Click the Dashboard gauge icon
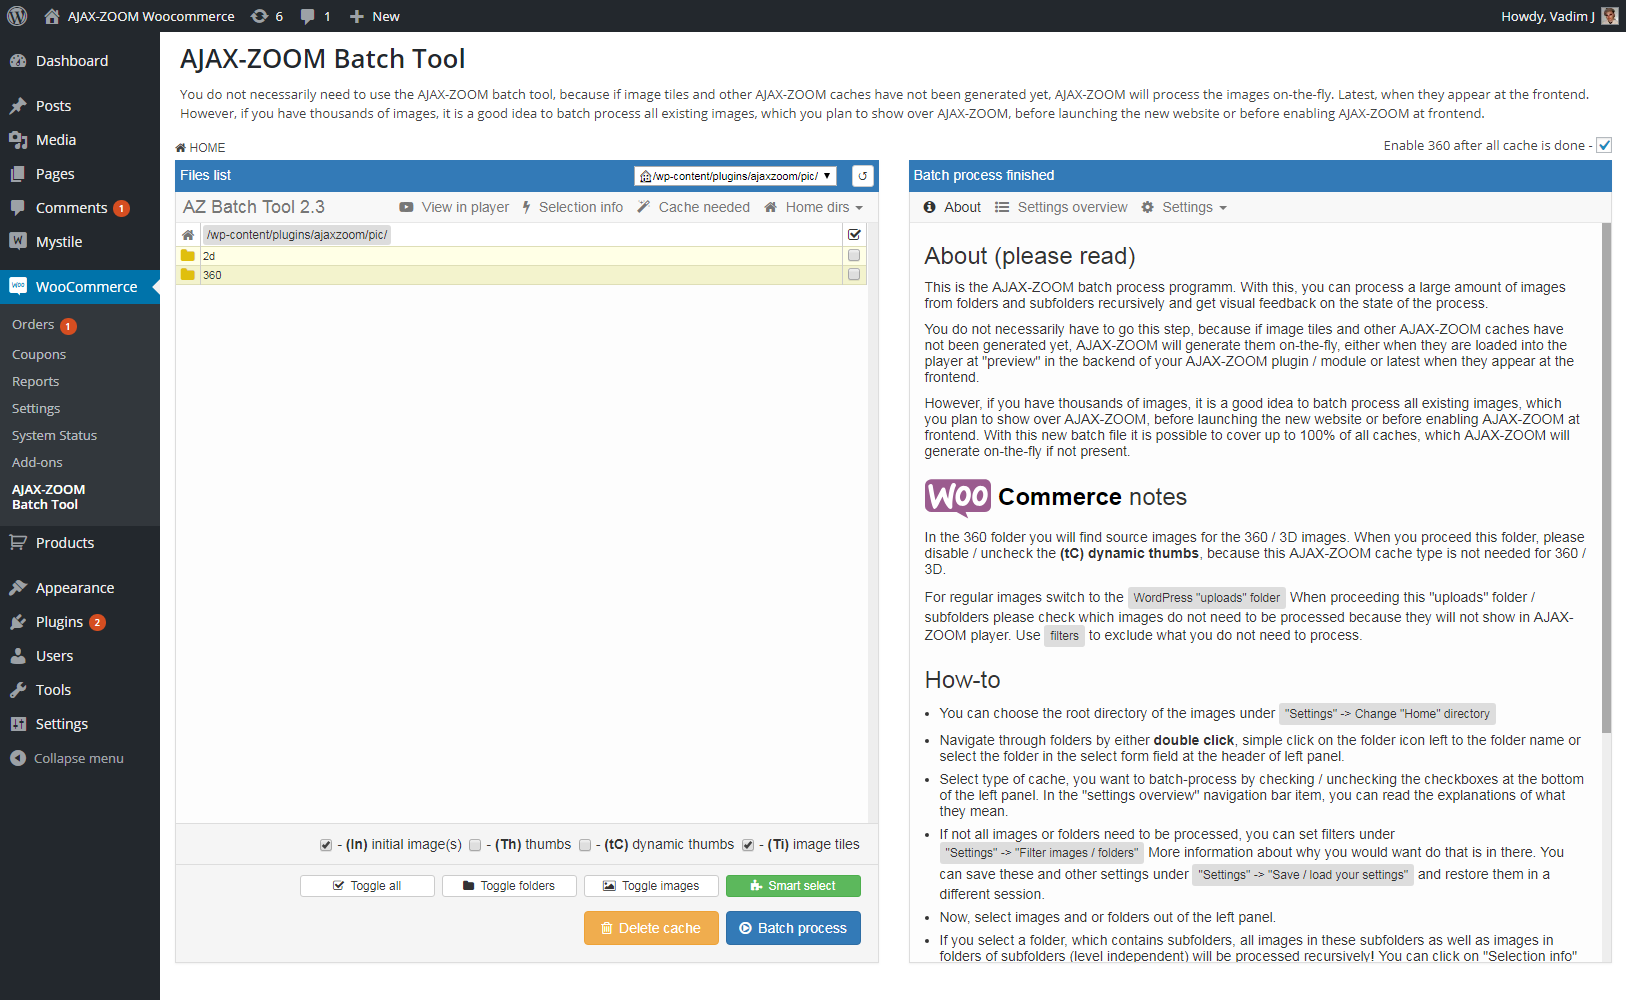This screenshot has height=1000, width=1626. [x=18, y=61]
